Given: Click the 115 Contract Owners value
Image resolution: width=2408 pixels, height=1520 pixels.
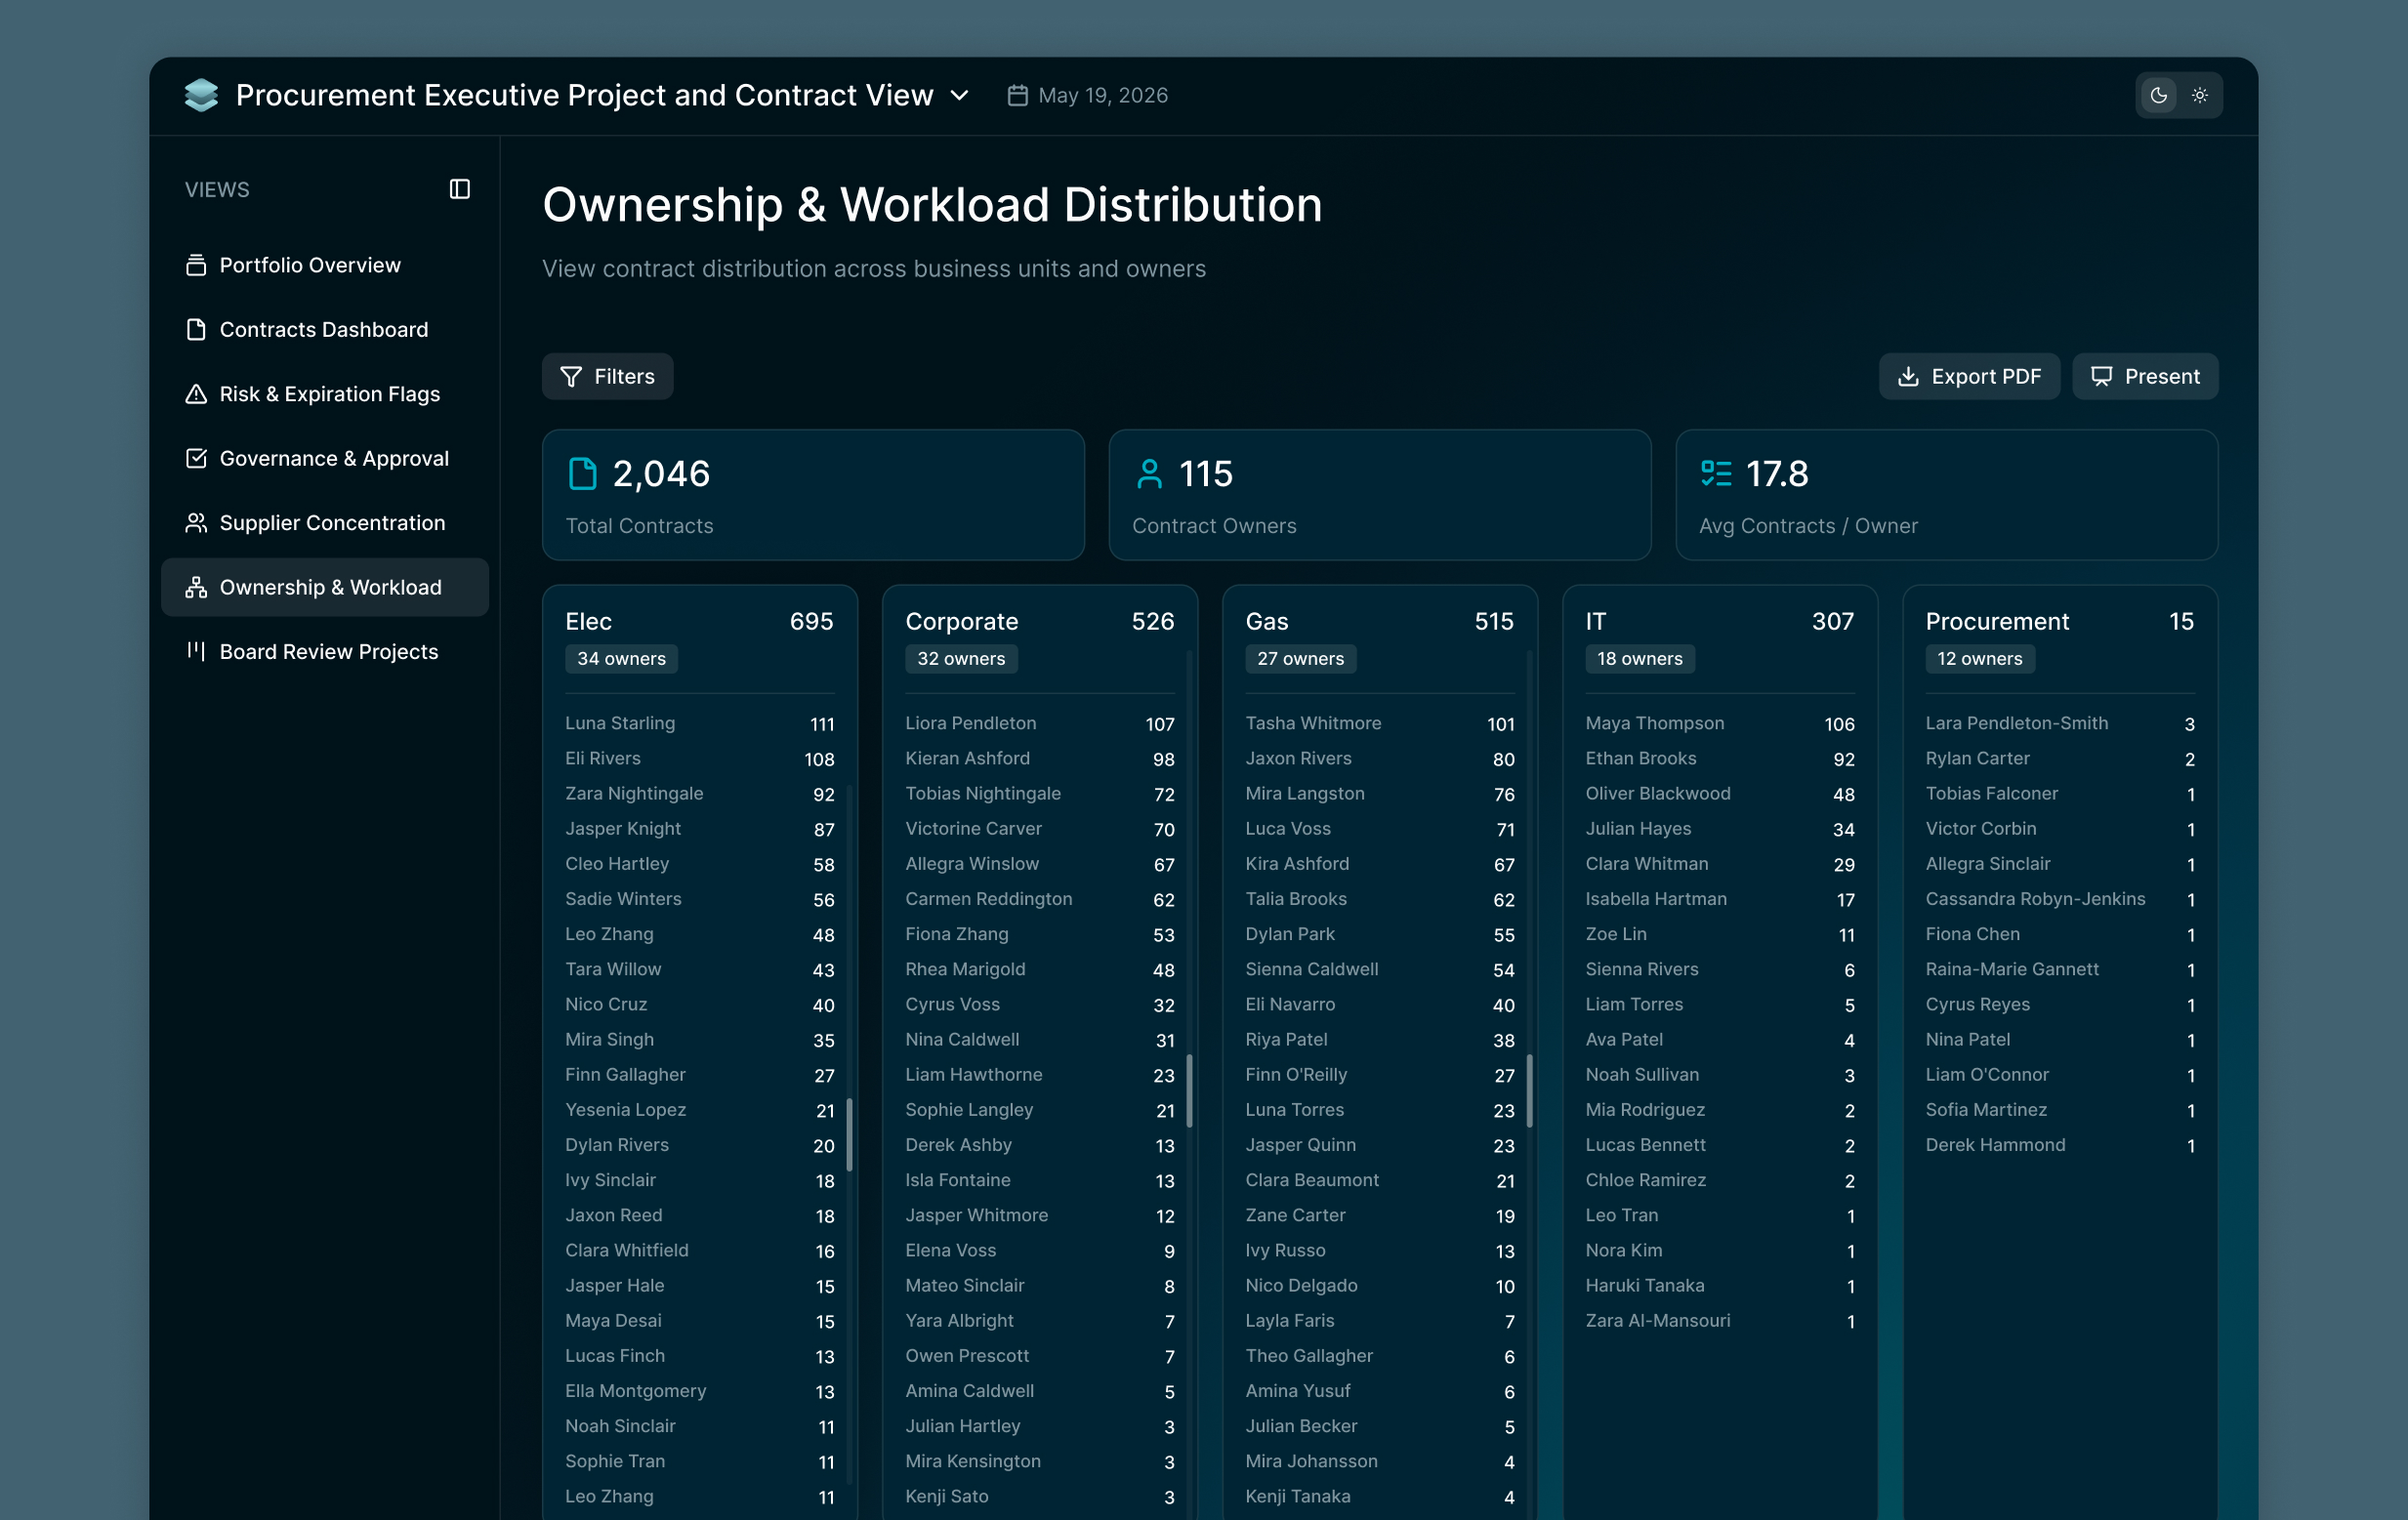Looking at the screenshot, I should point(1206,474).
